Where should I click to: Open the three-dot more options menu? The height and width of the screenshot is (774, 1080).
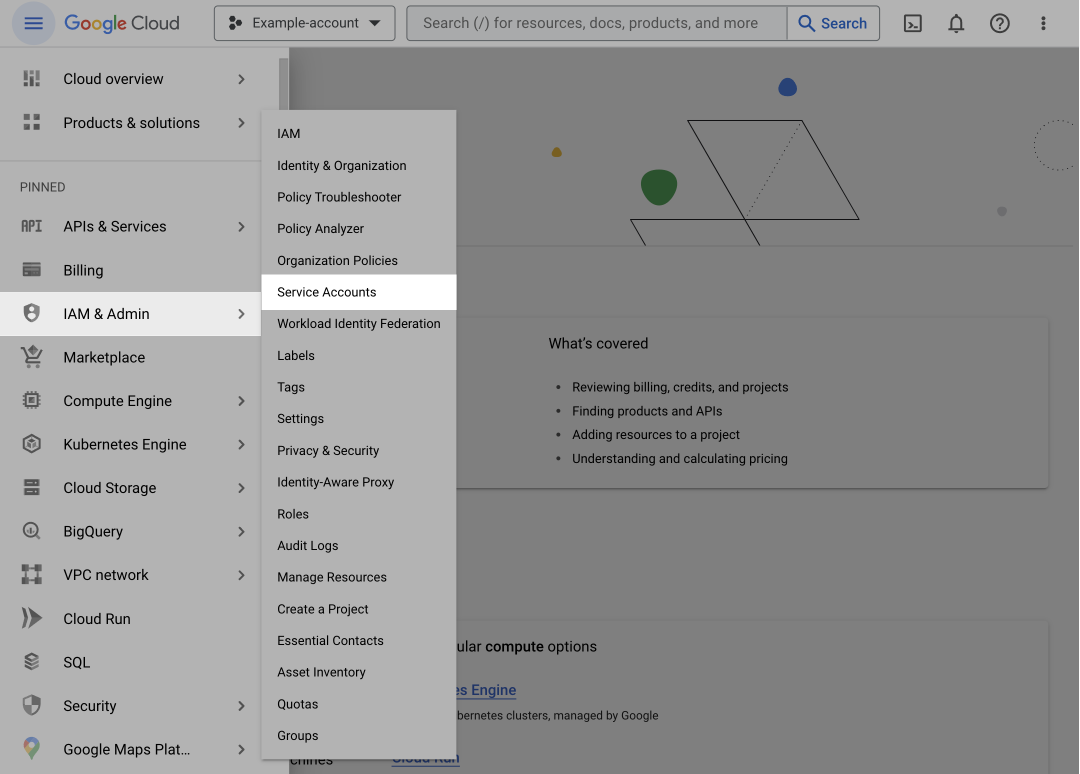point(1043,23)
